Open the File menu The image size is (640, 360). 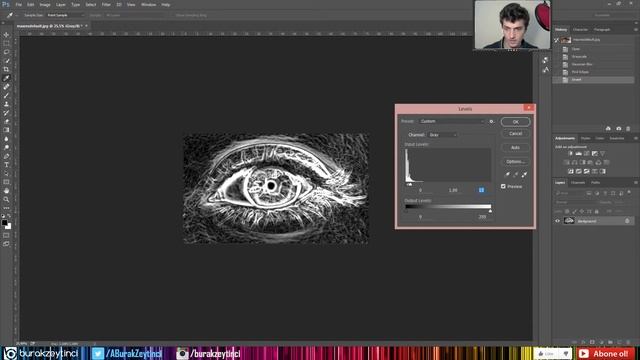coord(18,4)
